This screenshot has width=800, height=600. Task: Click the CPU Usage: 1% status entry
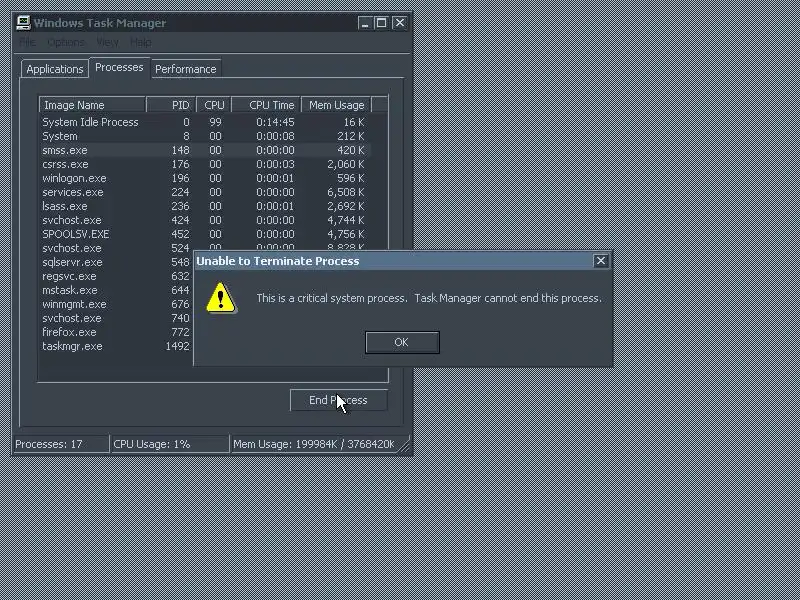point(169,444)
